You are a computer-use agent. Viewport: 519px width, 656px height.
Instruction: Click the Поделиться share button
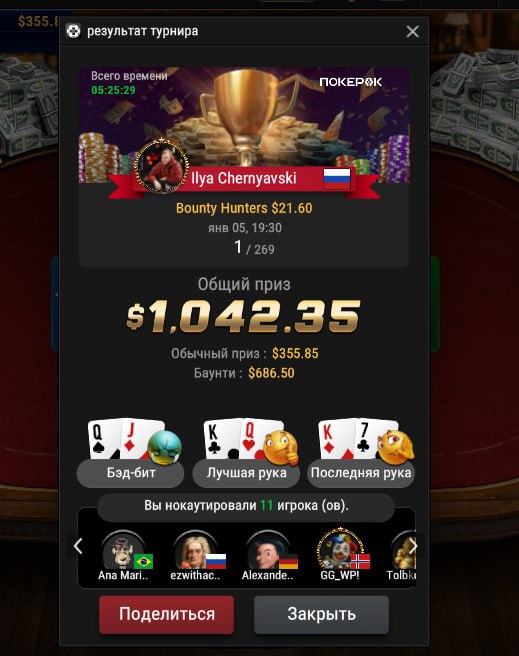pos(166,614)
